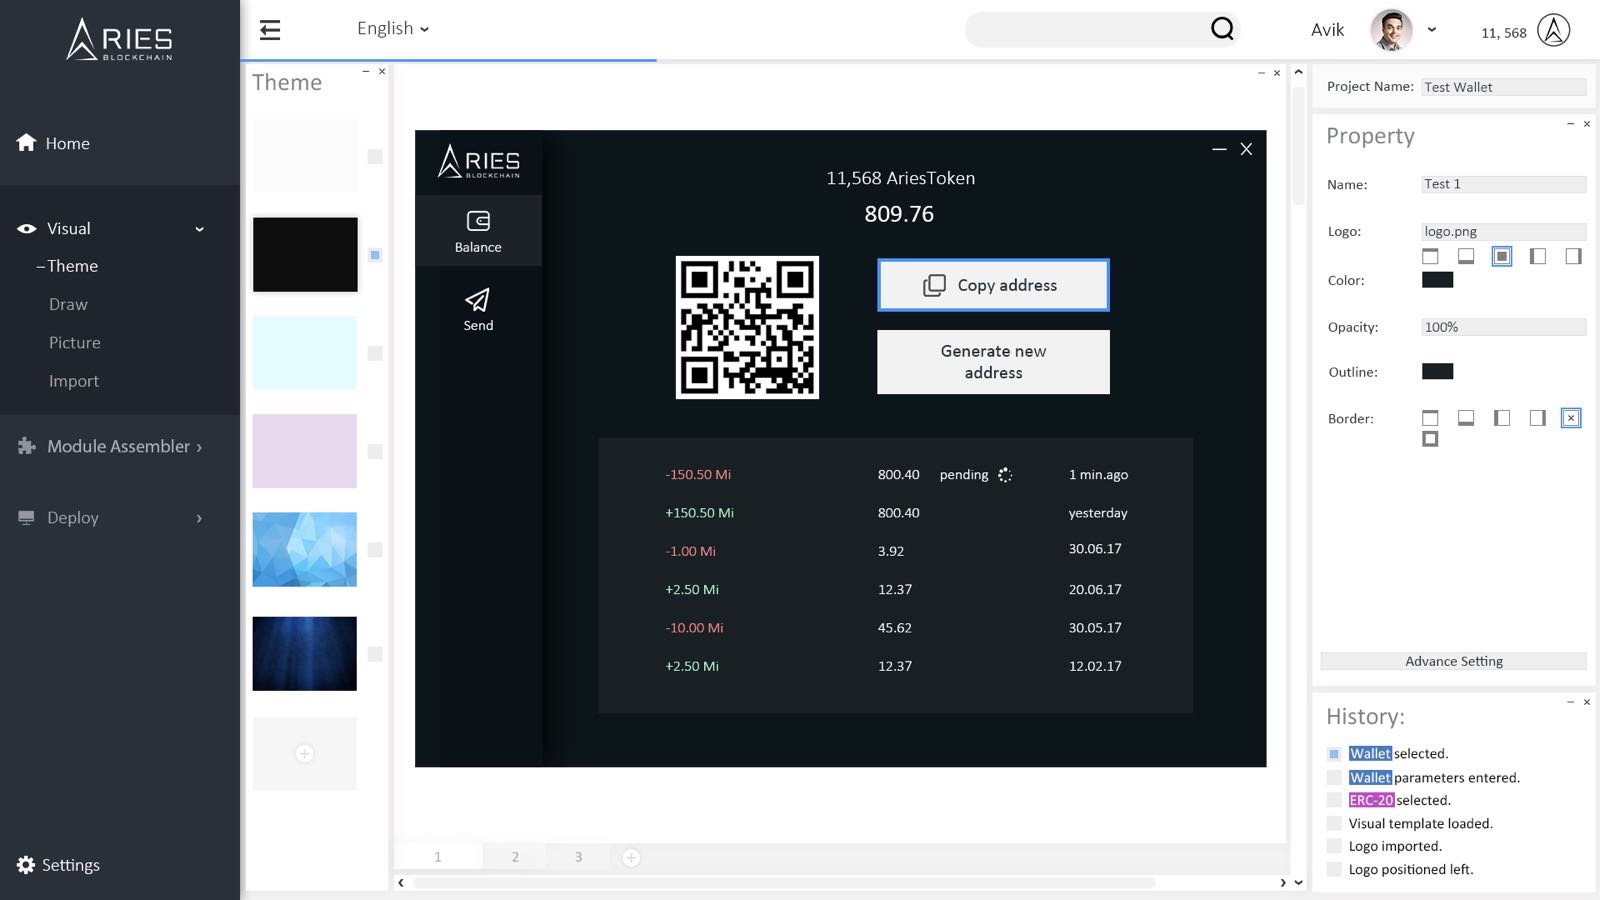Click the Aries token icon beside 11,568
This screenshot has height=900, width=1600.
tap(1553, 31)
